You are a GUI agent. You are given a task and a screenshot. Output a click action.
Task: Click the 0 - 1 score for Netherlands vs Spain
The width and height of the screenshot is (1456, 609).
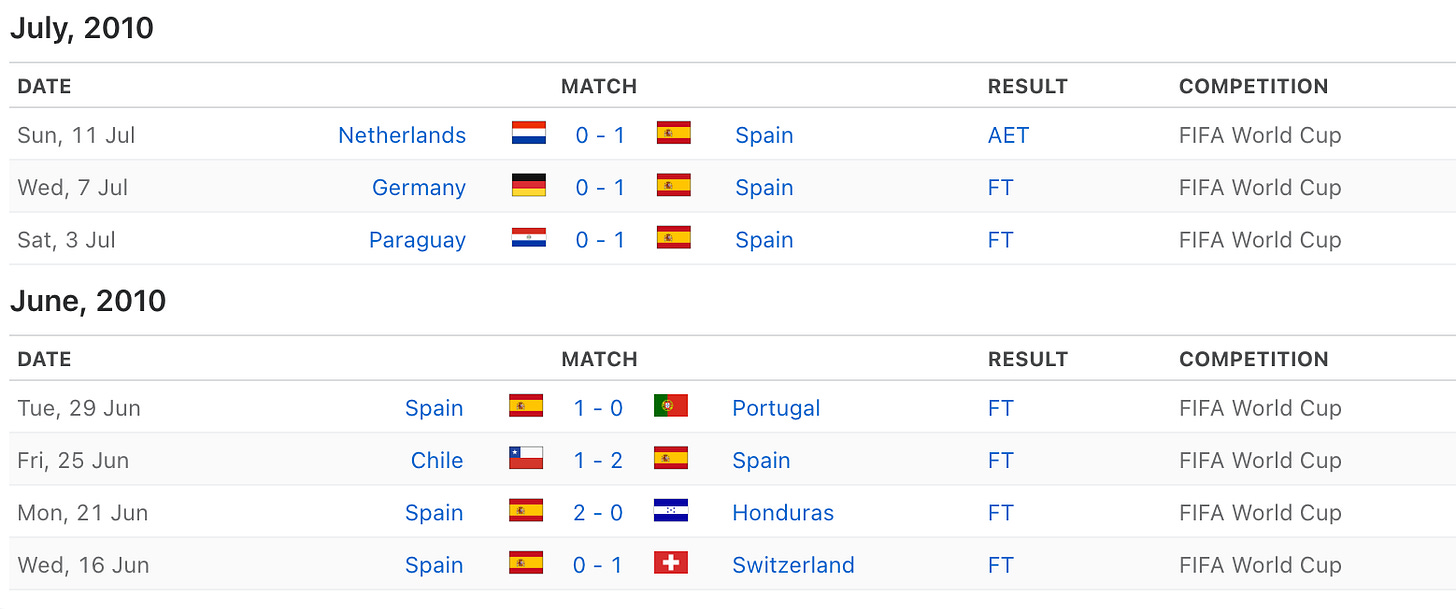tap(600, 135)
